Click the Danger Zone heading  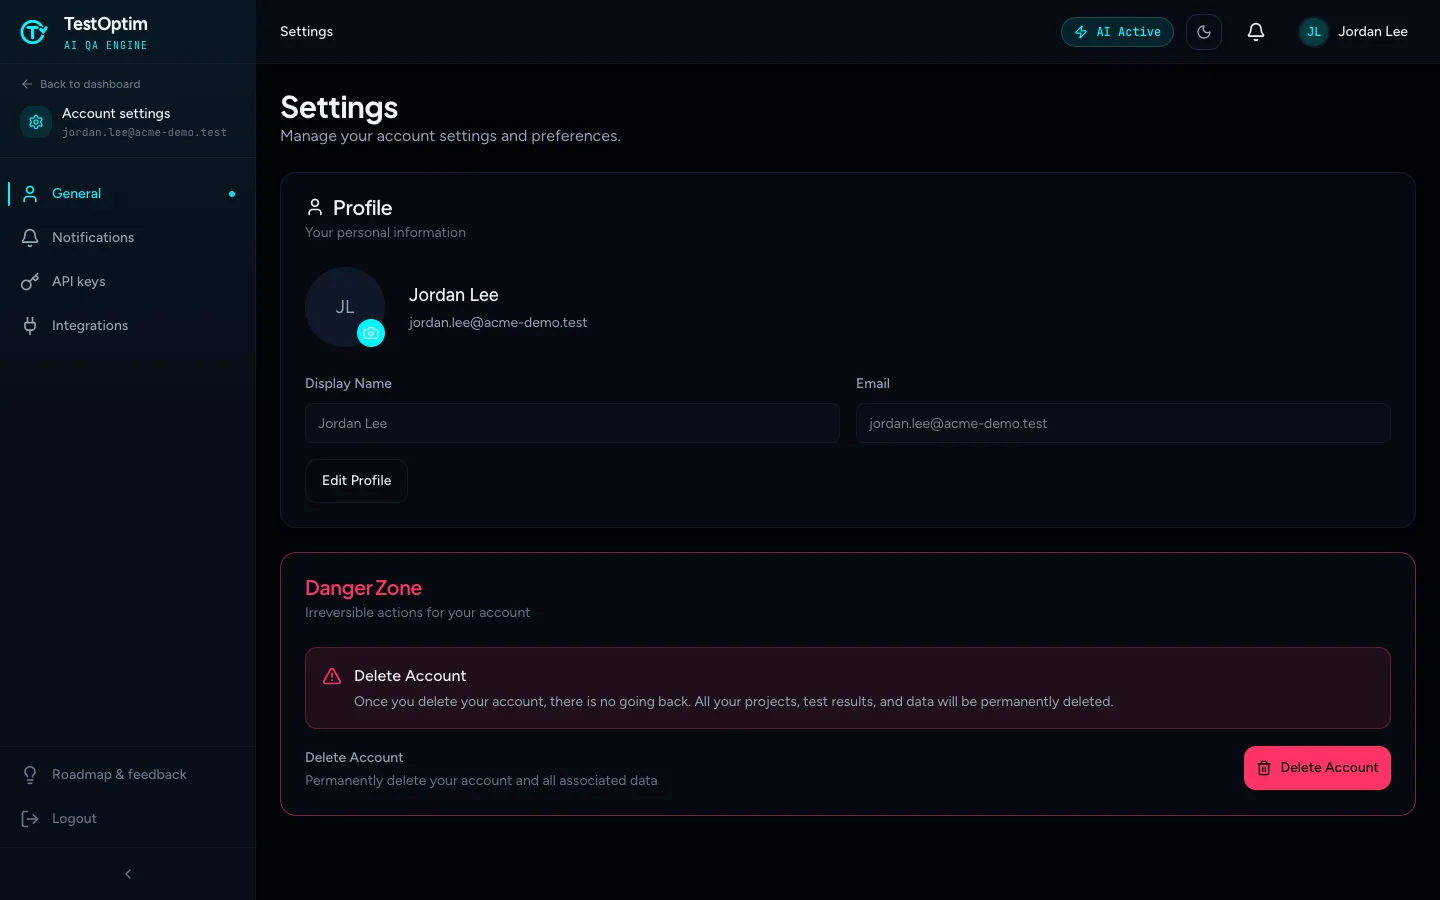click(x=363, y=588)
